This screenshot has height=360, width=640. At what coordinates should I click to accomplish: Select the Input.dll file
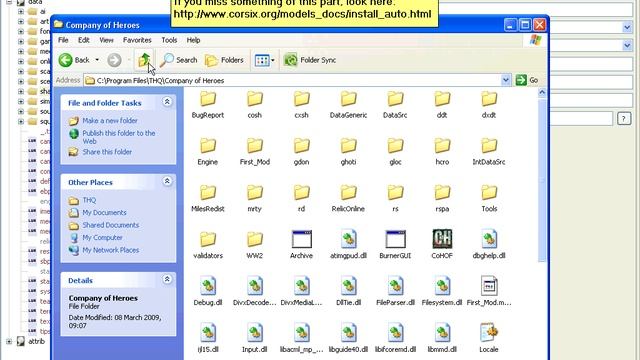255,339
